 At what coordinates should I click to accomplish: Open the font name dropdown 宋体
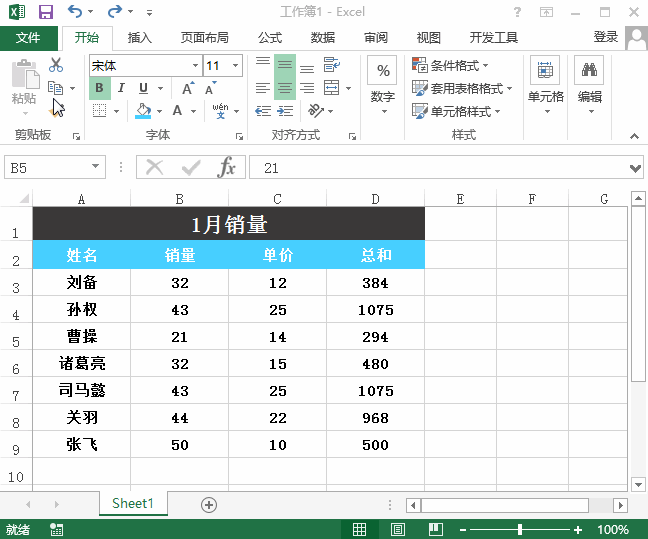click(x=195, y=65)
